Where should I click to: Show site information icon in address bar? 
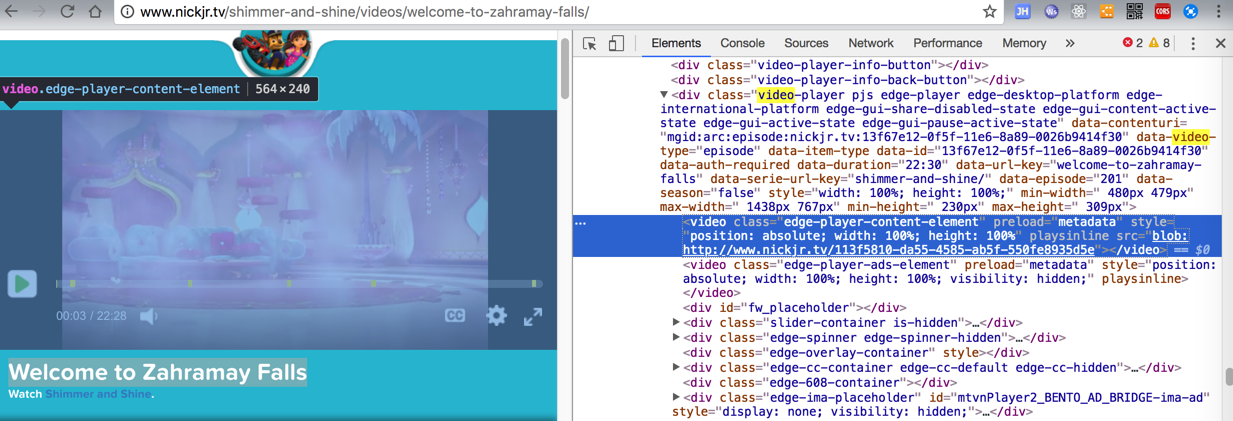128,12
